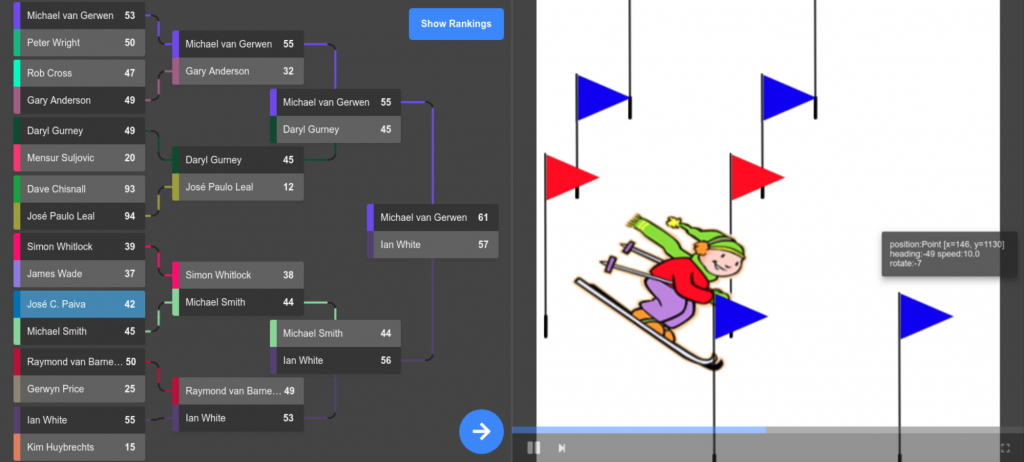
Task: Click the blue next arrow button
Action: 481,431
